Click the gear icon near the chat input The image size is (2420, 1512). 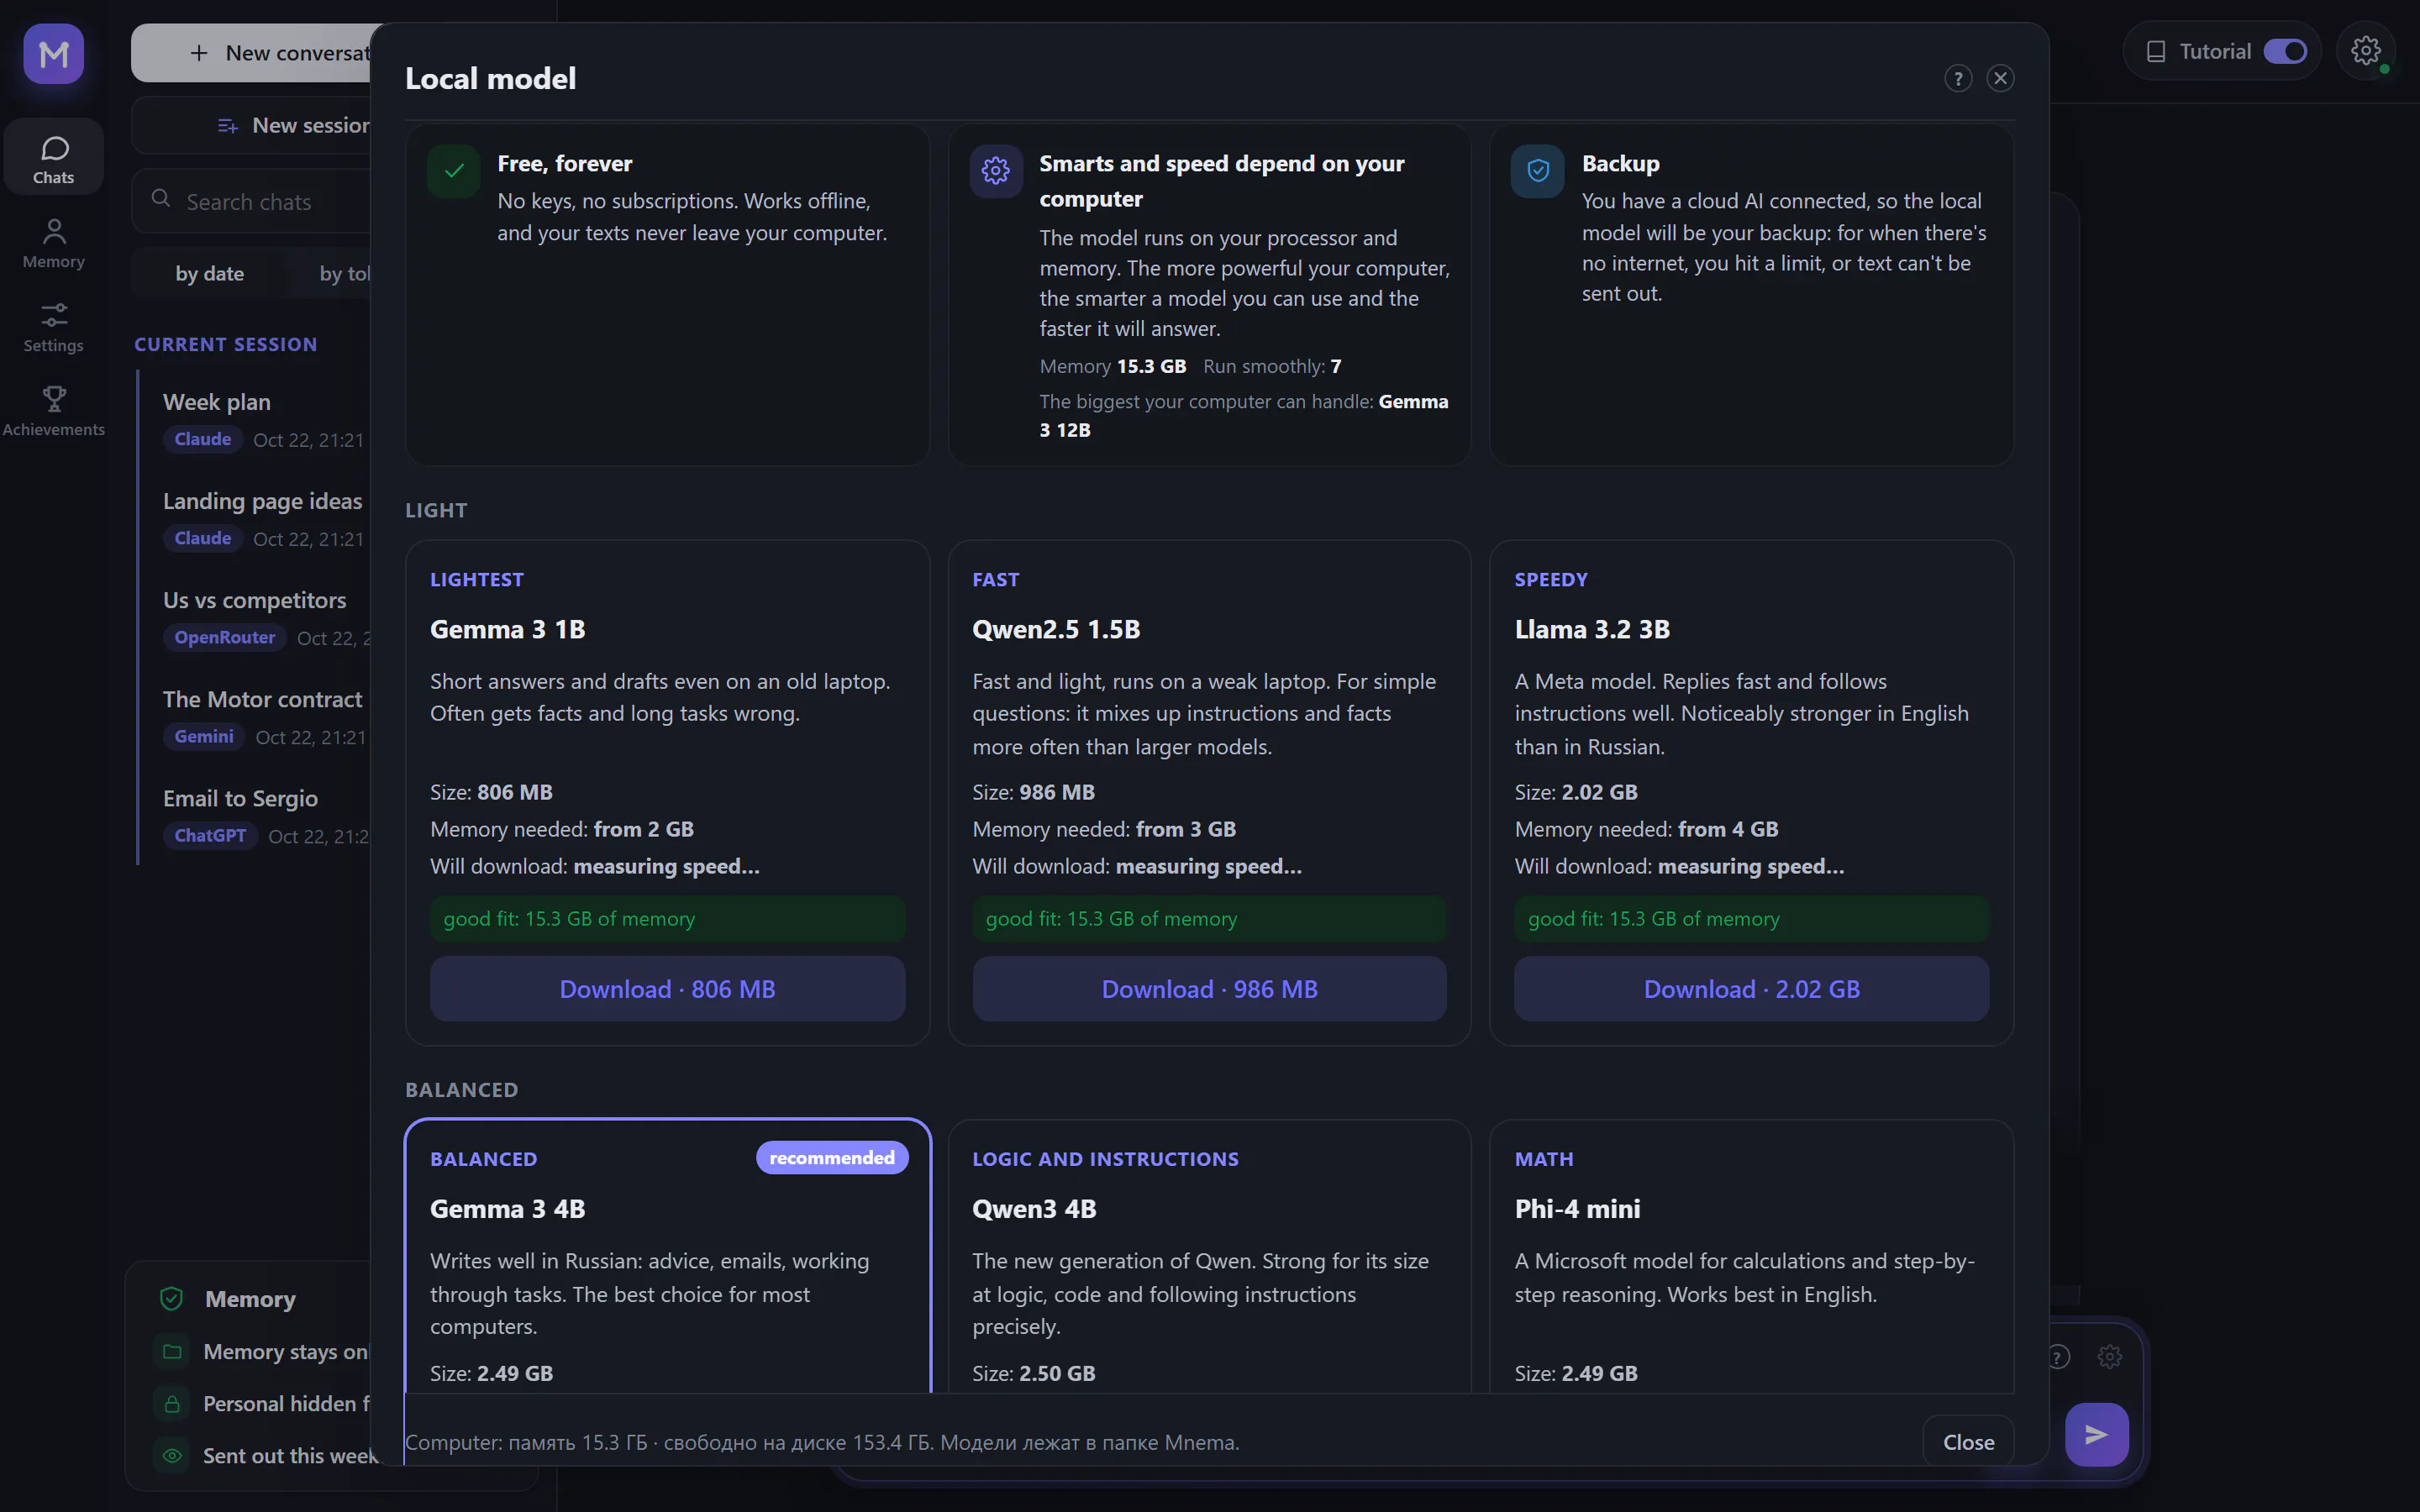pos(2110,1357)
